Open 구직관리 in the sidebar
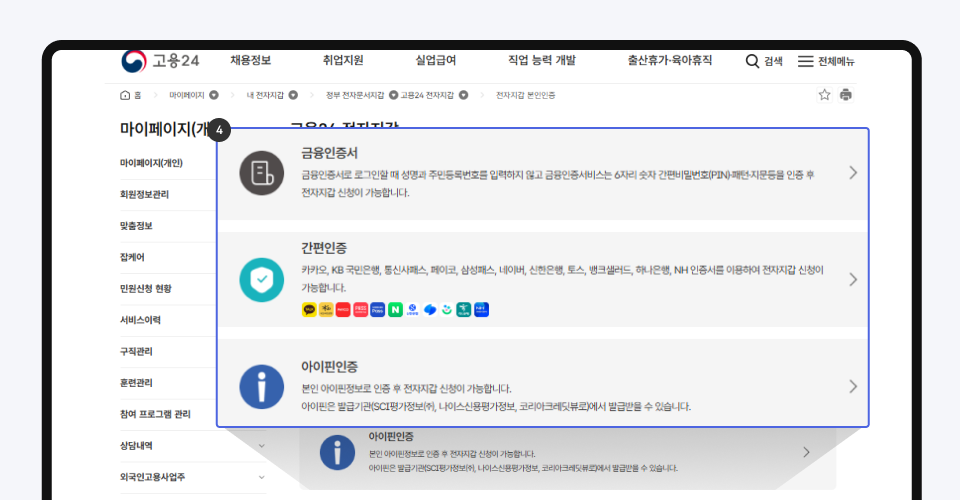 (x=136, y=351)
